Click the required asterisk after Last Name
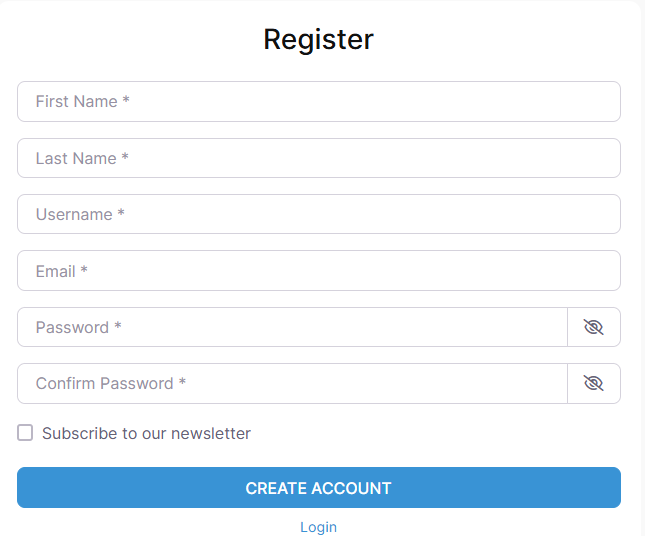Viewport: 645px width, 536px height. (125, 157)
